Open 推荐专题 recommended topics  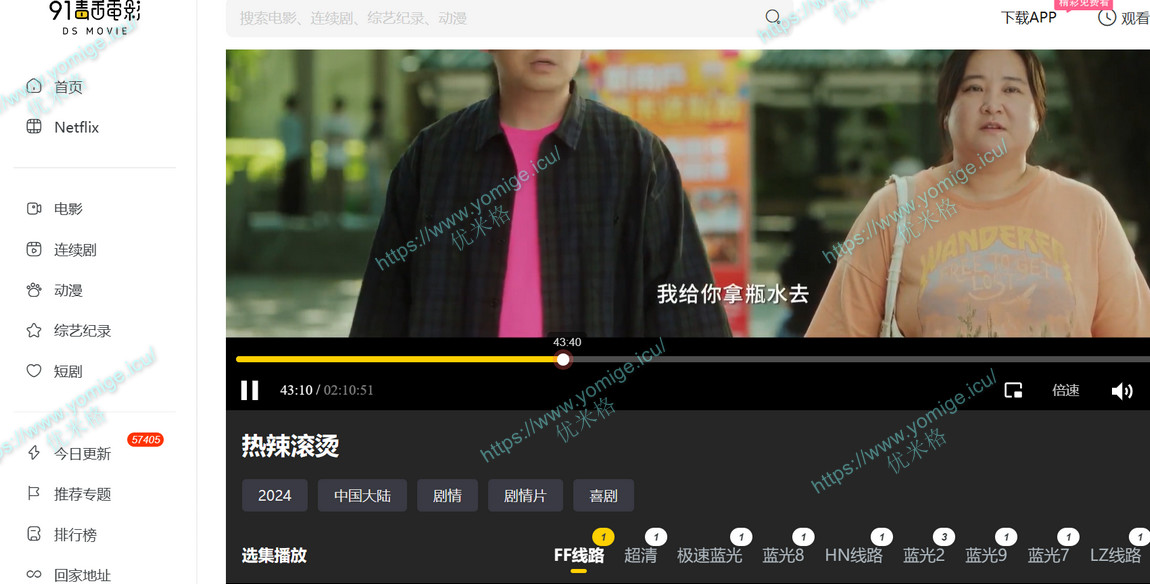[x=82, y=494]
